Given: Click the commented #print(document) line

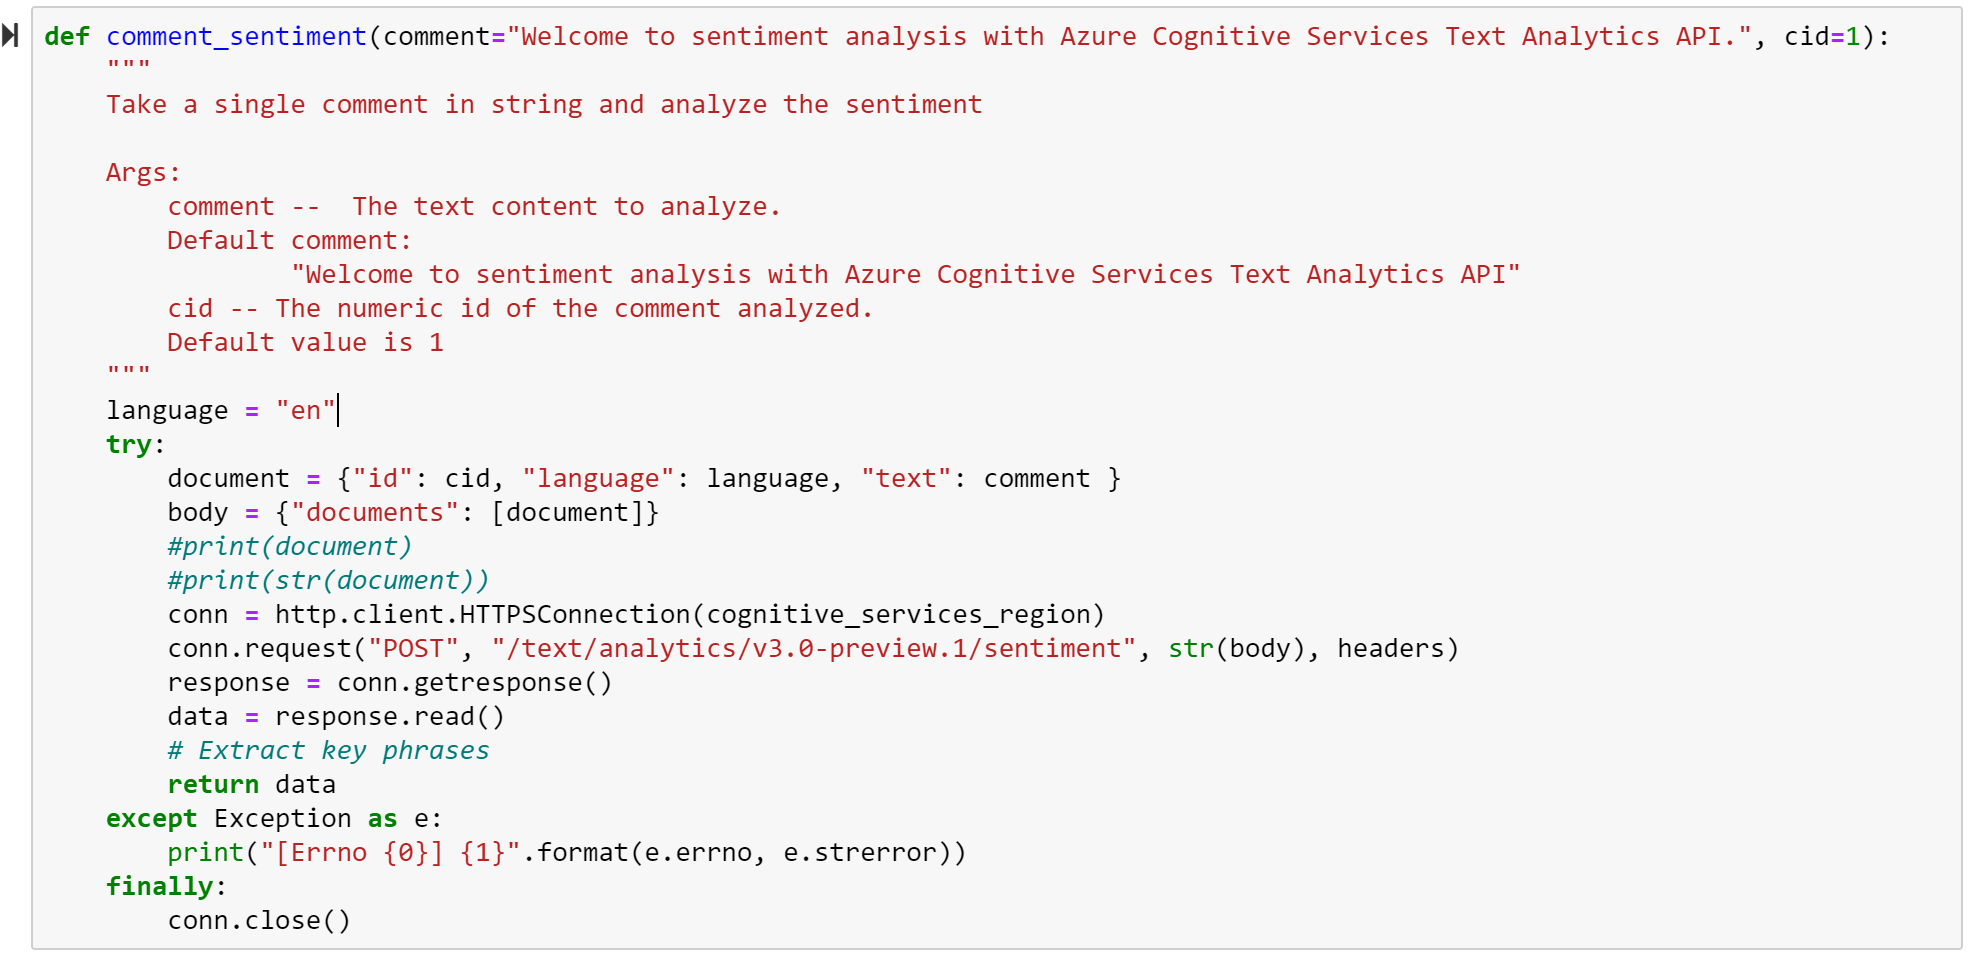Looking at the screenshot, I should tap(289, 547).
